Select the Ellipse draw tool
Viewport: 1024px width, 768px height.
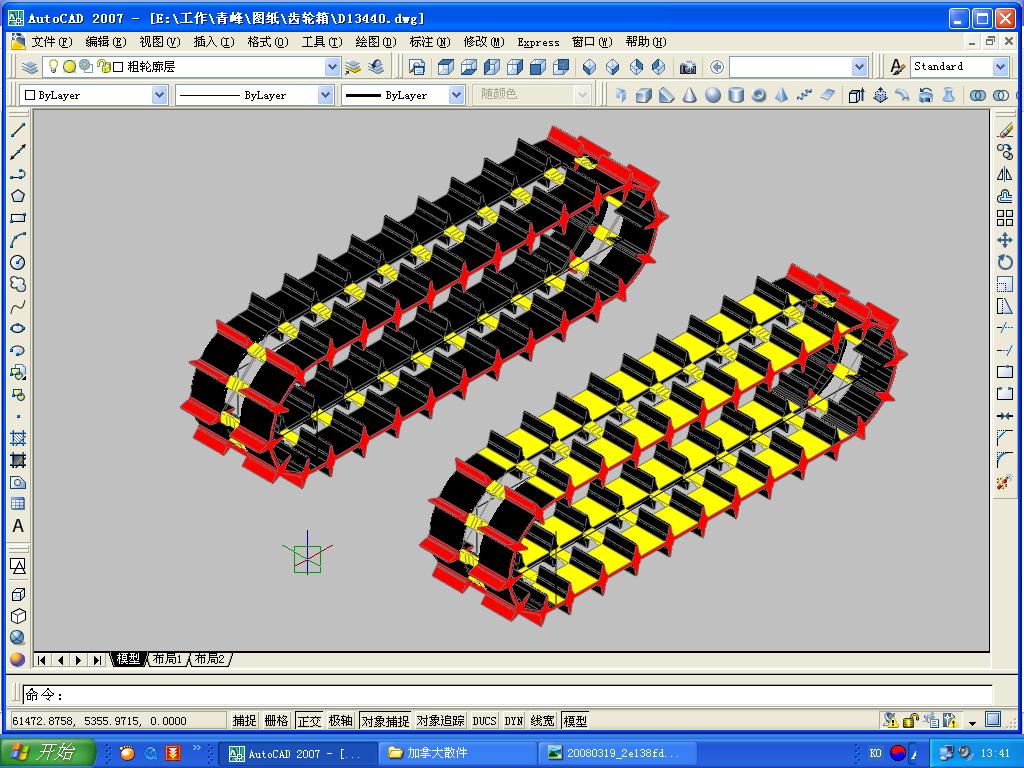point(18,328)
